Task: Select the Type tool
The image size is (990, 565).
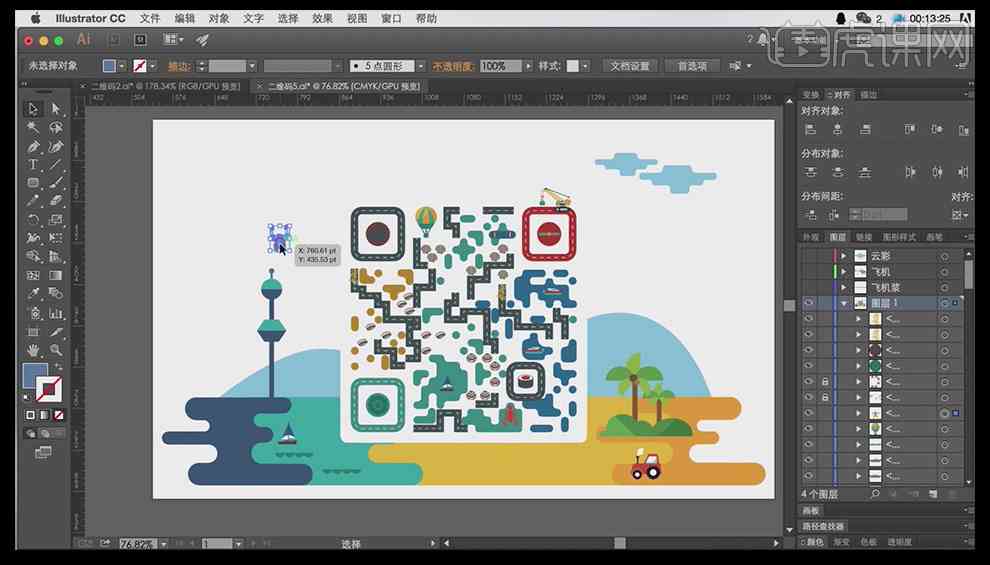Action: point(33,165)
